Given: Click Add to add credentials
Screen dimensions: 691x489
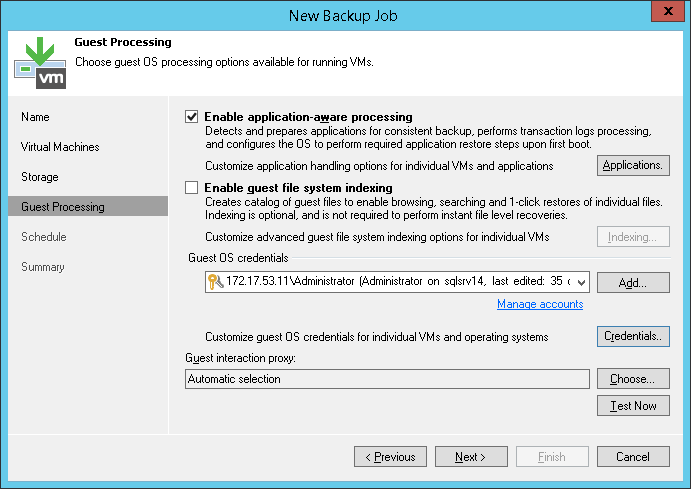Looking at the screenshot, I should pyautogui.click(x=633, y=283).
